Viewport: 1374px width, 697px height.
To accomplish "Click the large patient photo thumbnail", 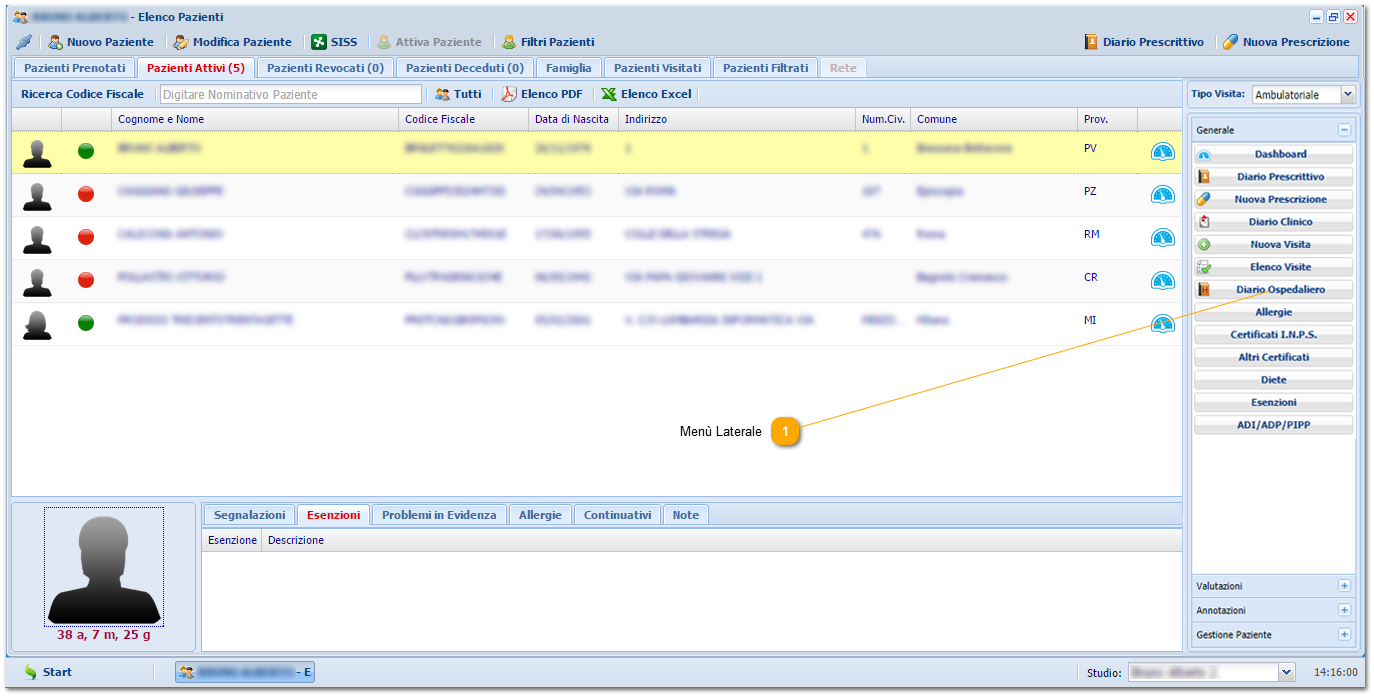I will tap(103, 566).
